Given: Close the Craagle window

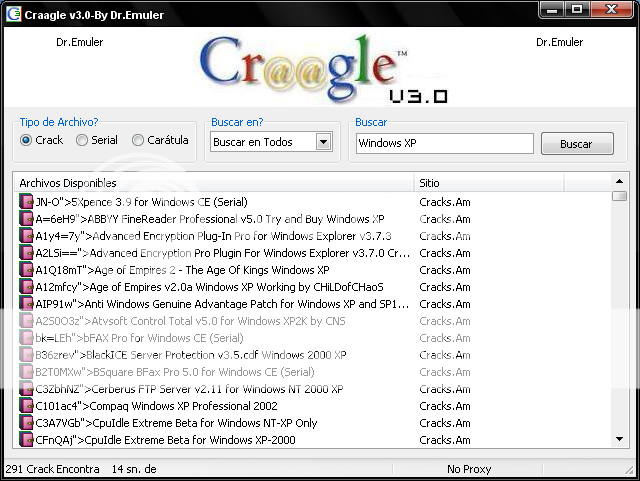Looking at the screenshot, I should click(612, 9).
